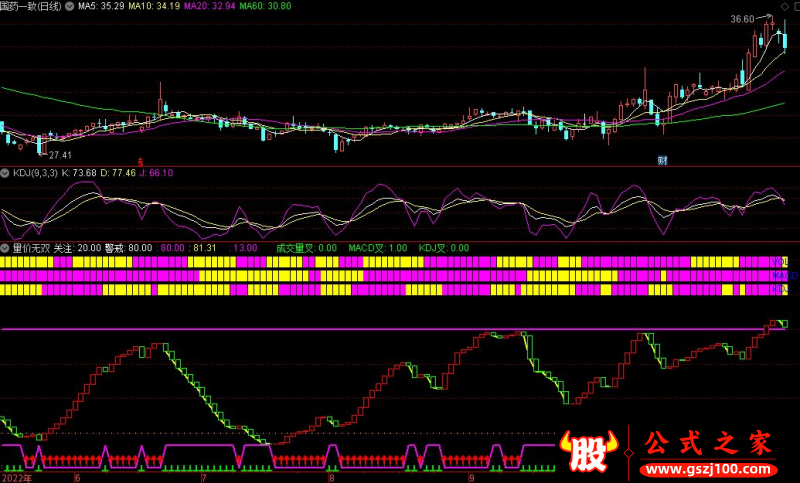Click the MA5: 35.29 value
This screenshot has width=800, height=483.
pos(101,6)
